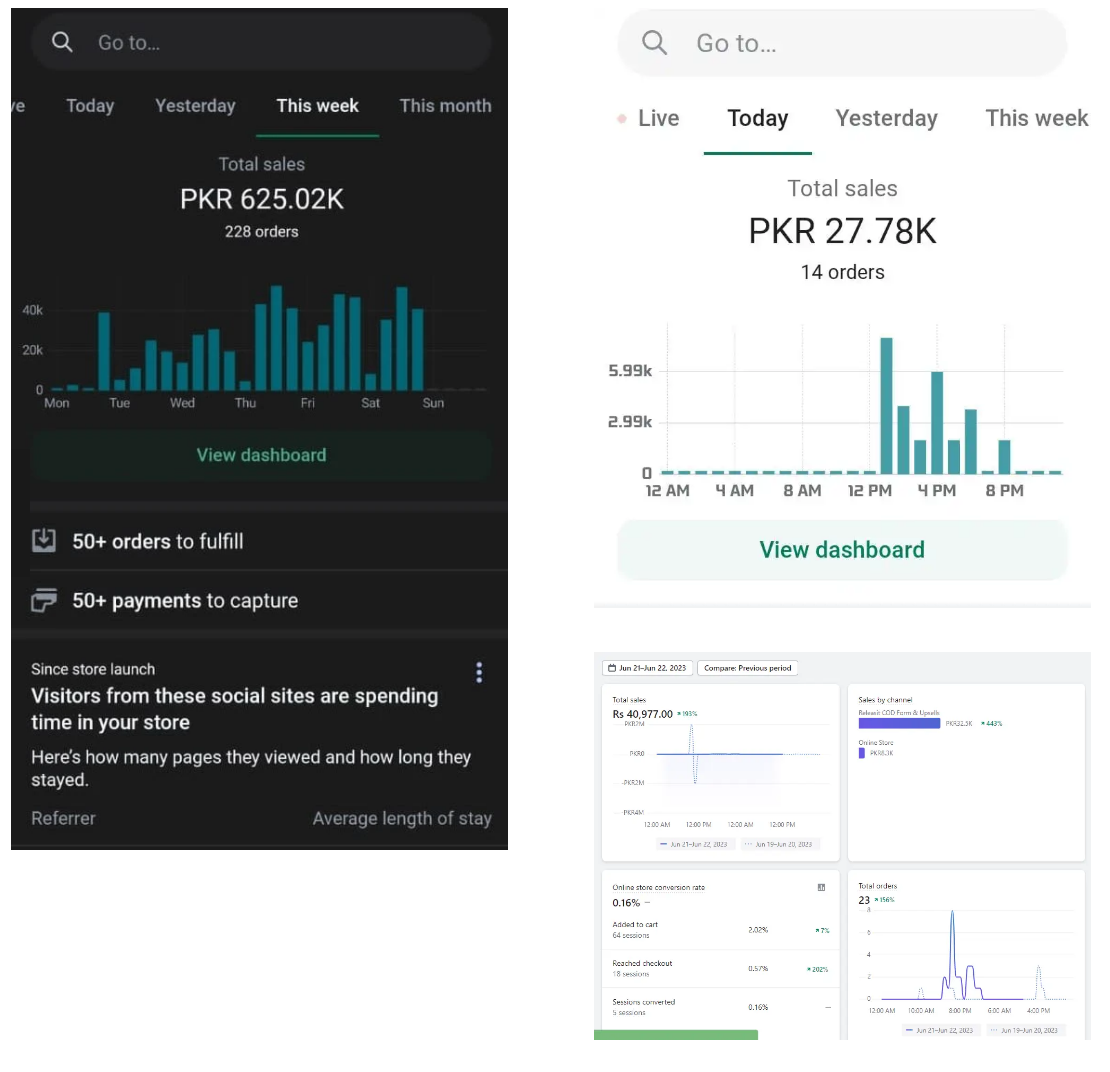1110x1072 pixels.
Task: Select the Yesterday tab in the light panel
Action: pos(886,118)
